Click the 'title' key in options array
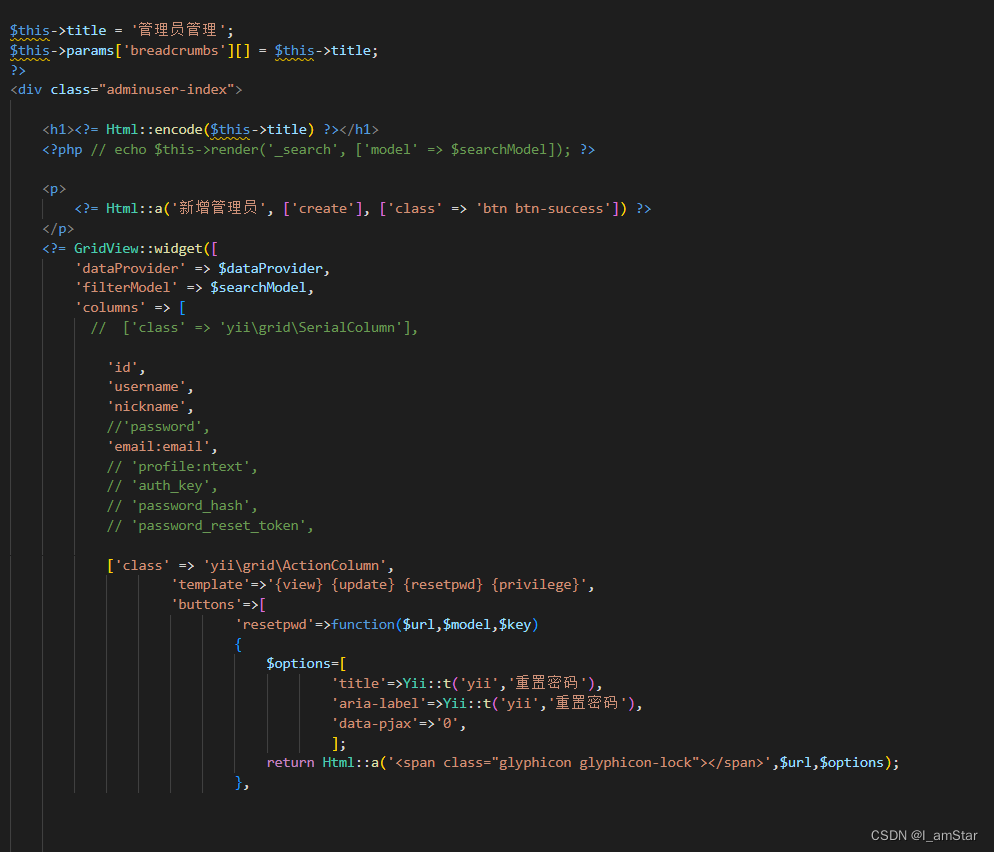 [359, 683]
